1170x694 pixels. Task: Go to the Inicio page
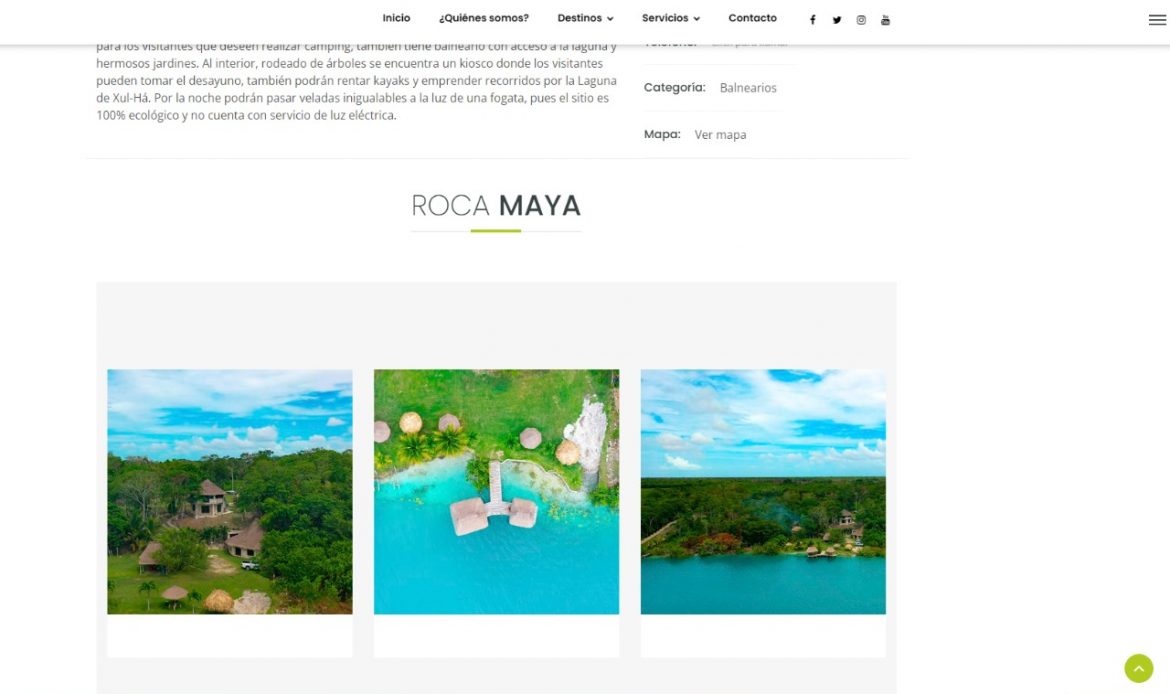tap(396, 18)
